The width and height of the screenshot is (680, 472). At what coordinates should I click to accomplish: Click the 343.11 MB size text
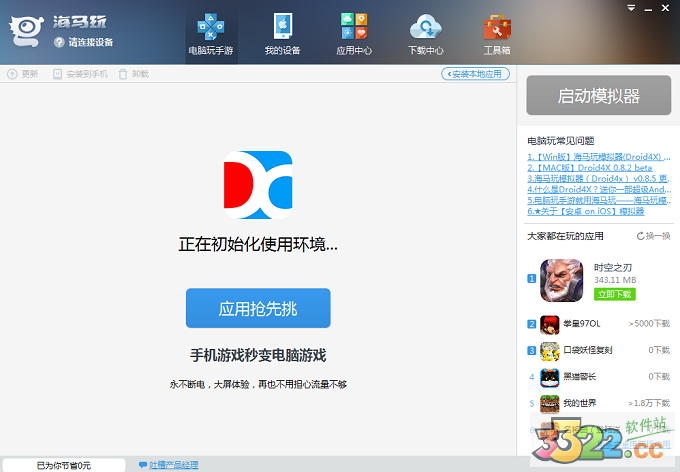tap(615, 280)
